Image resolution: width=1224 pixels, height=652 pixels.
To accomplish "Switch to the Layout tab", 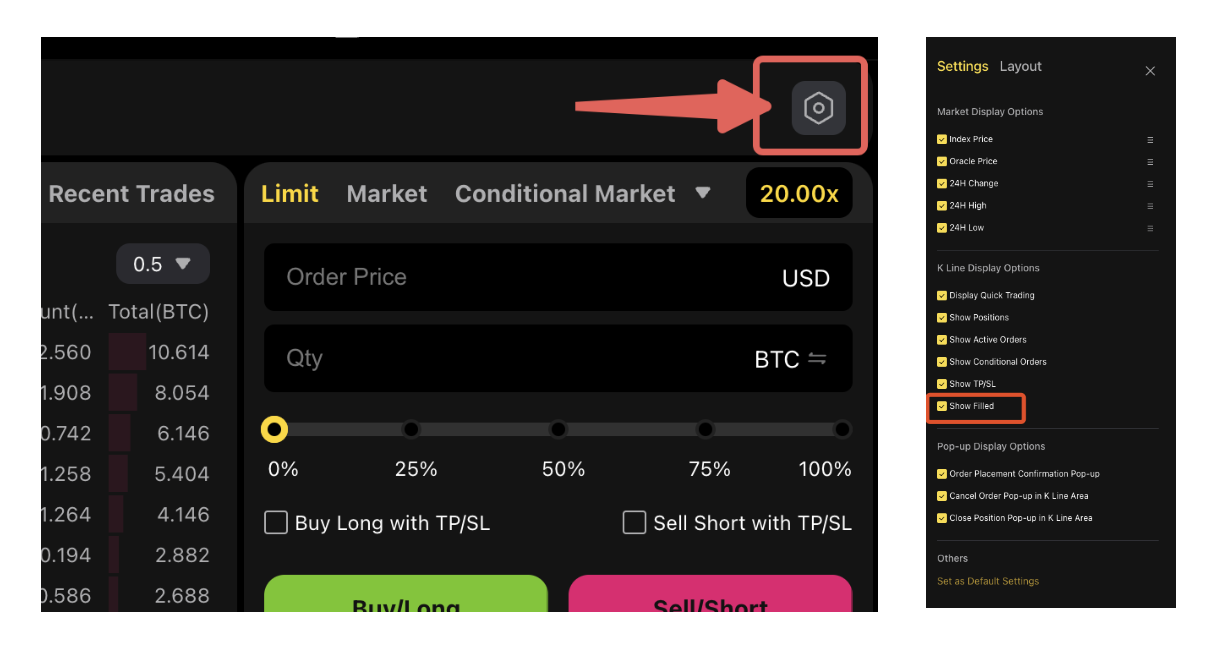I will tap(1021, 66).
